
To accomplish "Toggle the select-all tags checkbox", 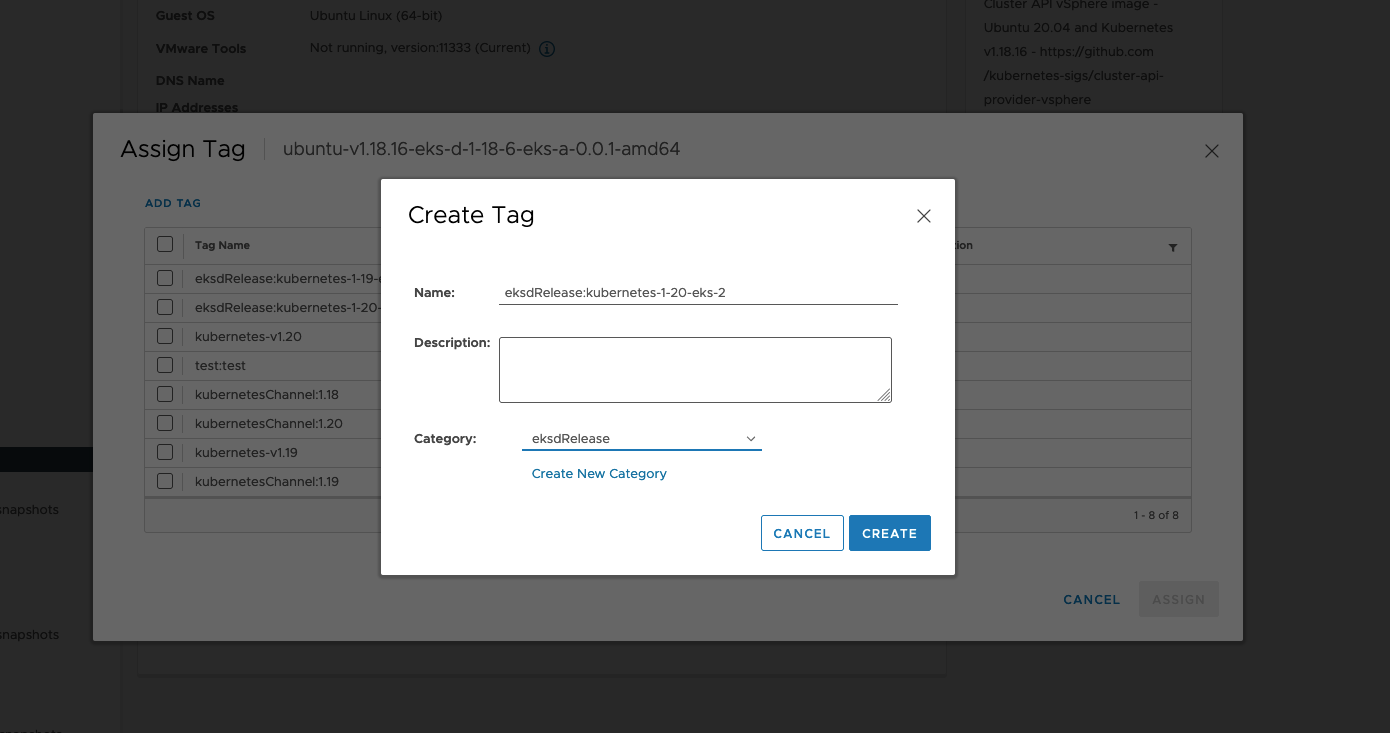I will coord(165,245).
